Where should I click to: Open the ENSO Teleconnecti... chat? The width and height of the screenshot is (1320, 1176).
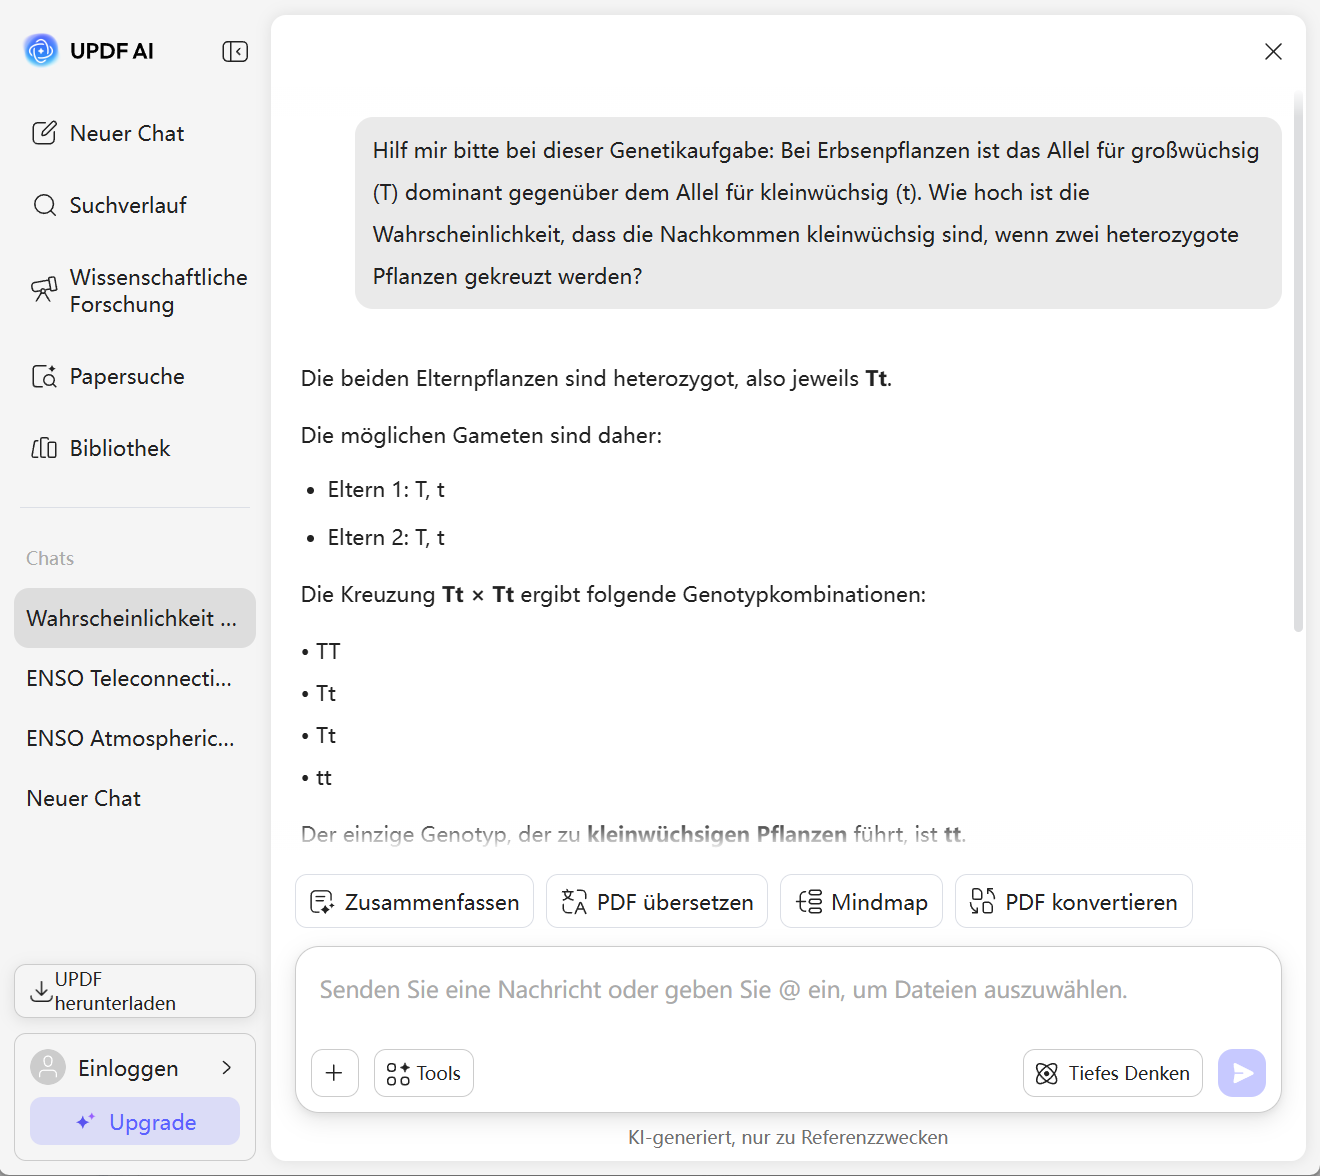click(135, 678)
